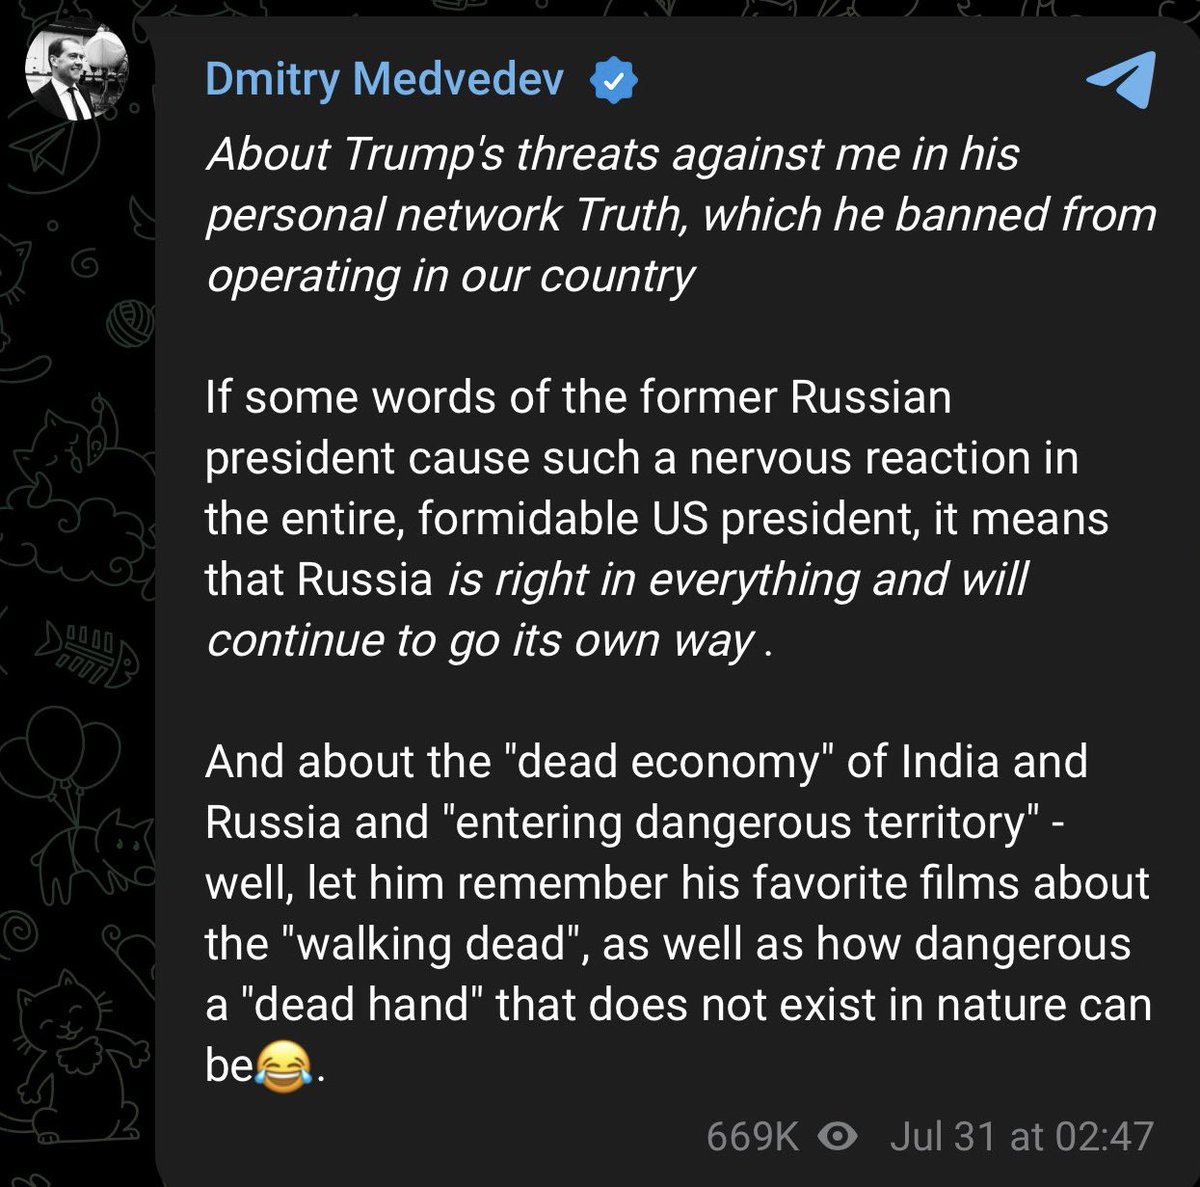This screenshot has height=1187, width=1200.
Task: Click the Telegram paper plane logo
Action: 1120,78
